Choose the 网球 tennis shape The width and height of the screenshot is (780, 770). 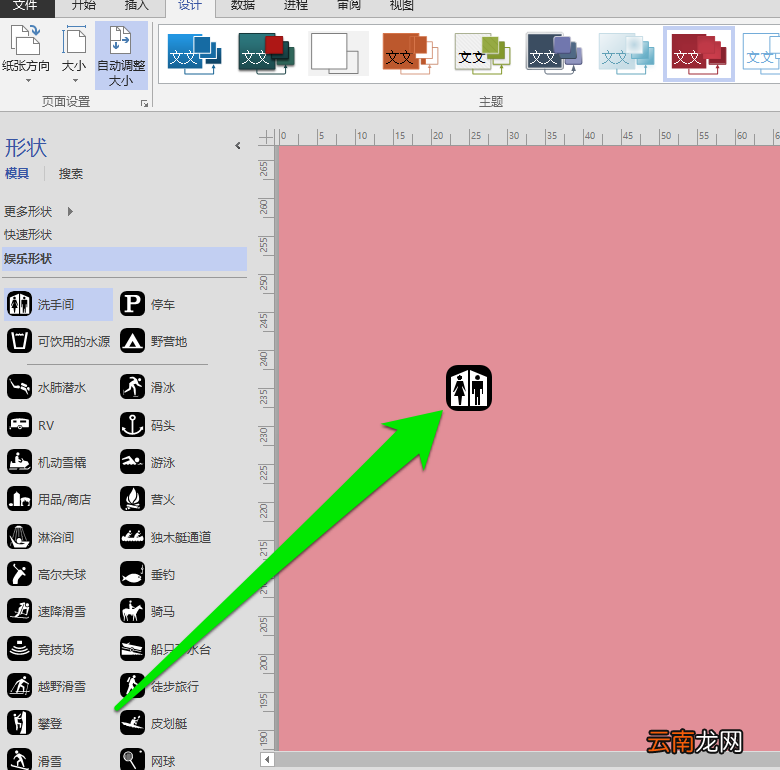[x=148, y=760]
